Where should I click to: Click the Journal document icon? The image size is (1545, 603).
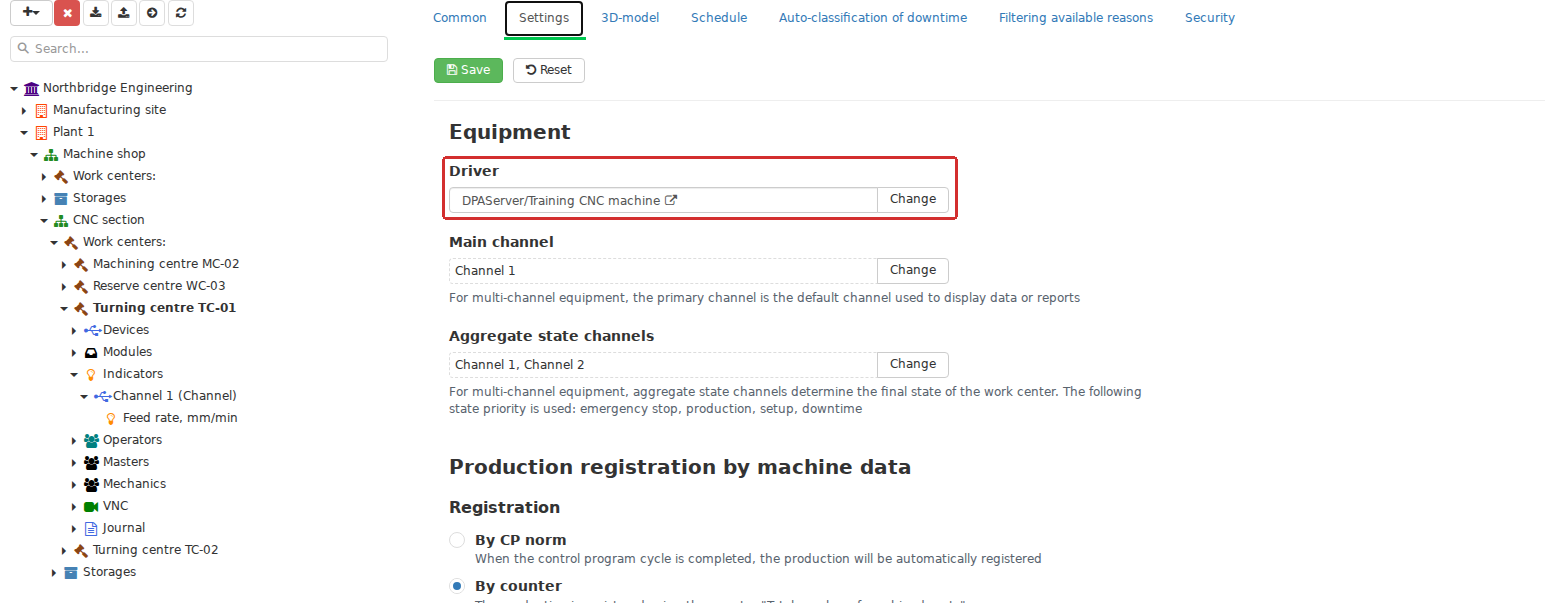pos(91,528)
